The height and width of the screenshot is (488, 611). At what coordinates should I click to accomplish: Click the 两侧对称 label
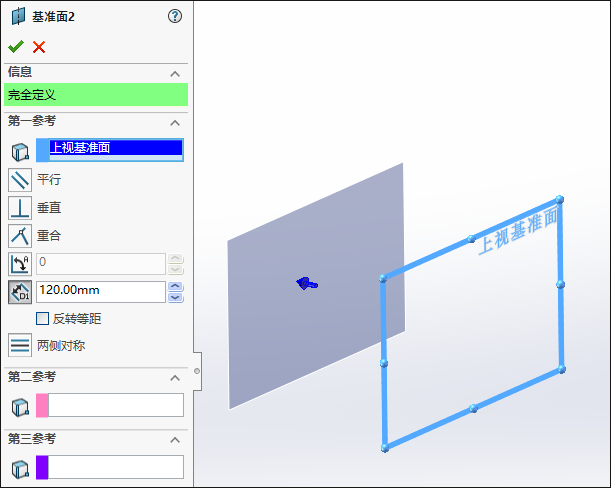61,345
